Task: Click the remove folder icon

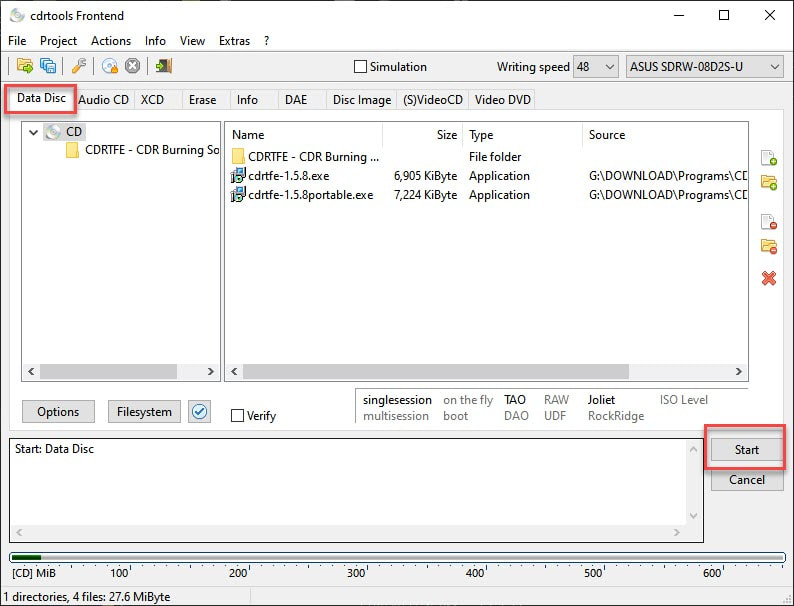Action: [x=769, y=246]
